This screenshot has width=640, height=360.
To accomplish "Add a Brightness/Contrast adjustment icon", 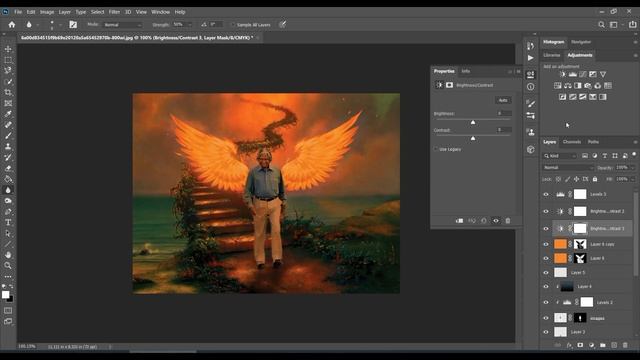I will (562, 74).
